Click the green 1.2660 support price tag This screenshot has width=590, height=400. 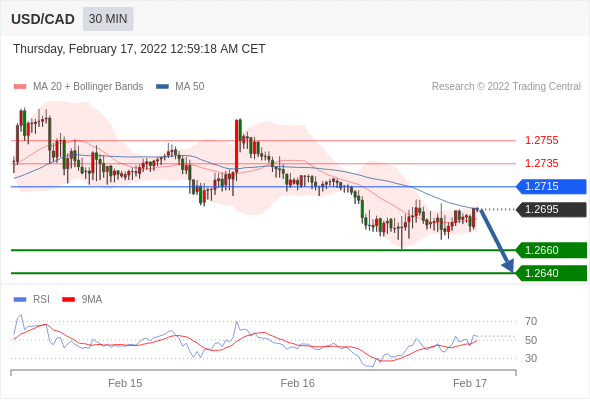point(551,250)
